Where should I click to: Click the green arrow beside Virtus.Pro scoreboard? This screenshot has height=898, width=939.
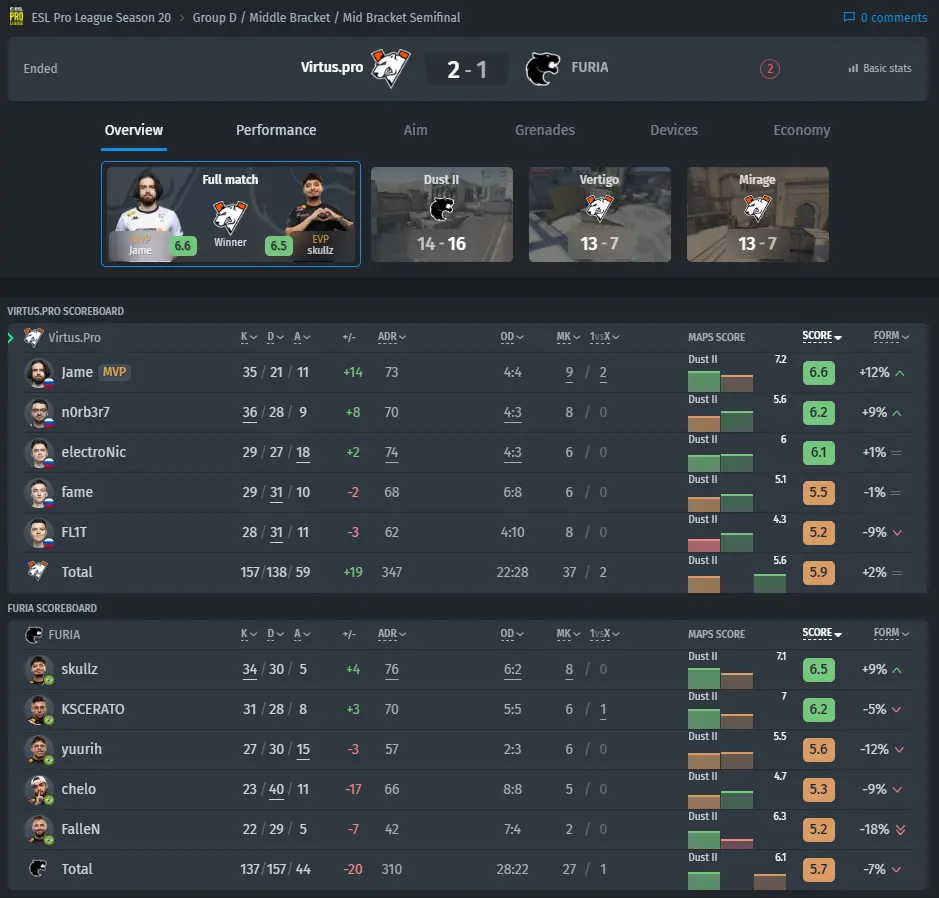tap(11, 338)
